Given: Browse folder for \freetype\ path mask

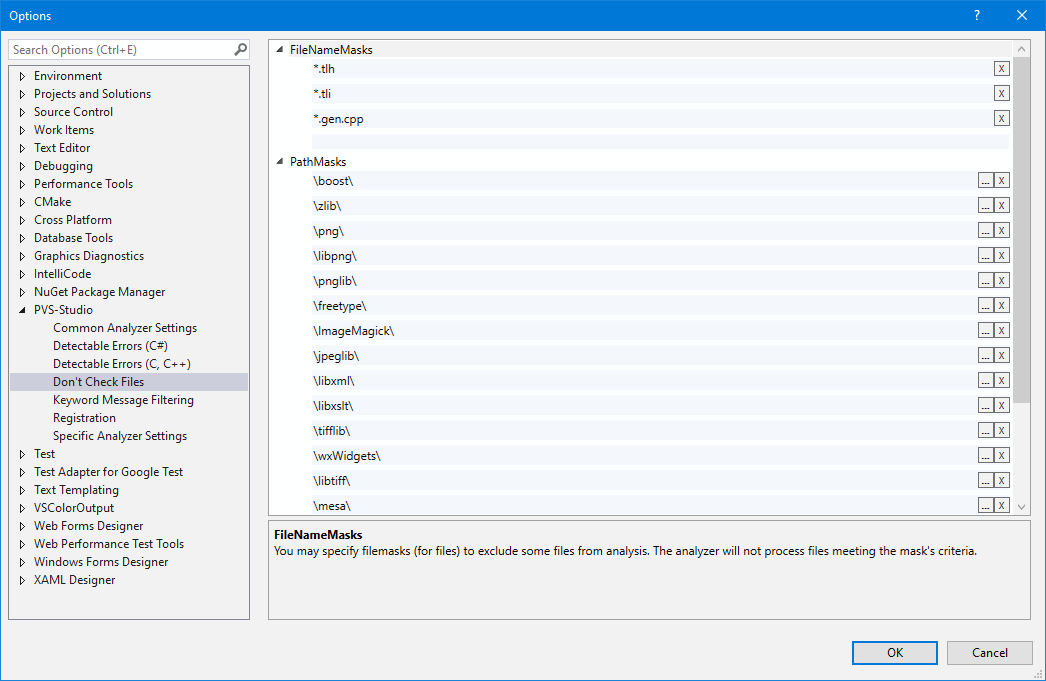Looking at the screenshot, I should point(985,305).
